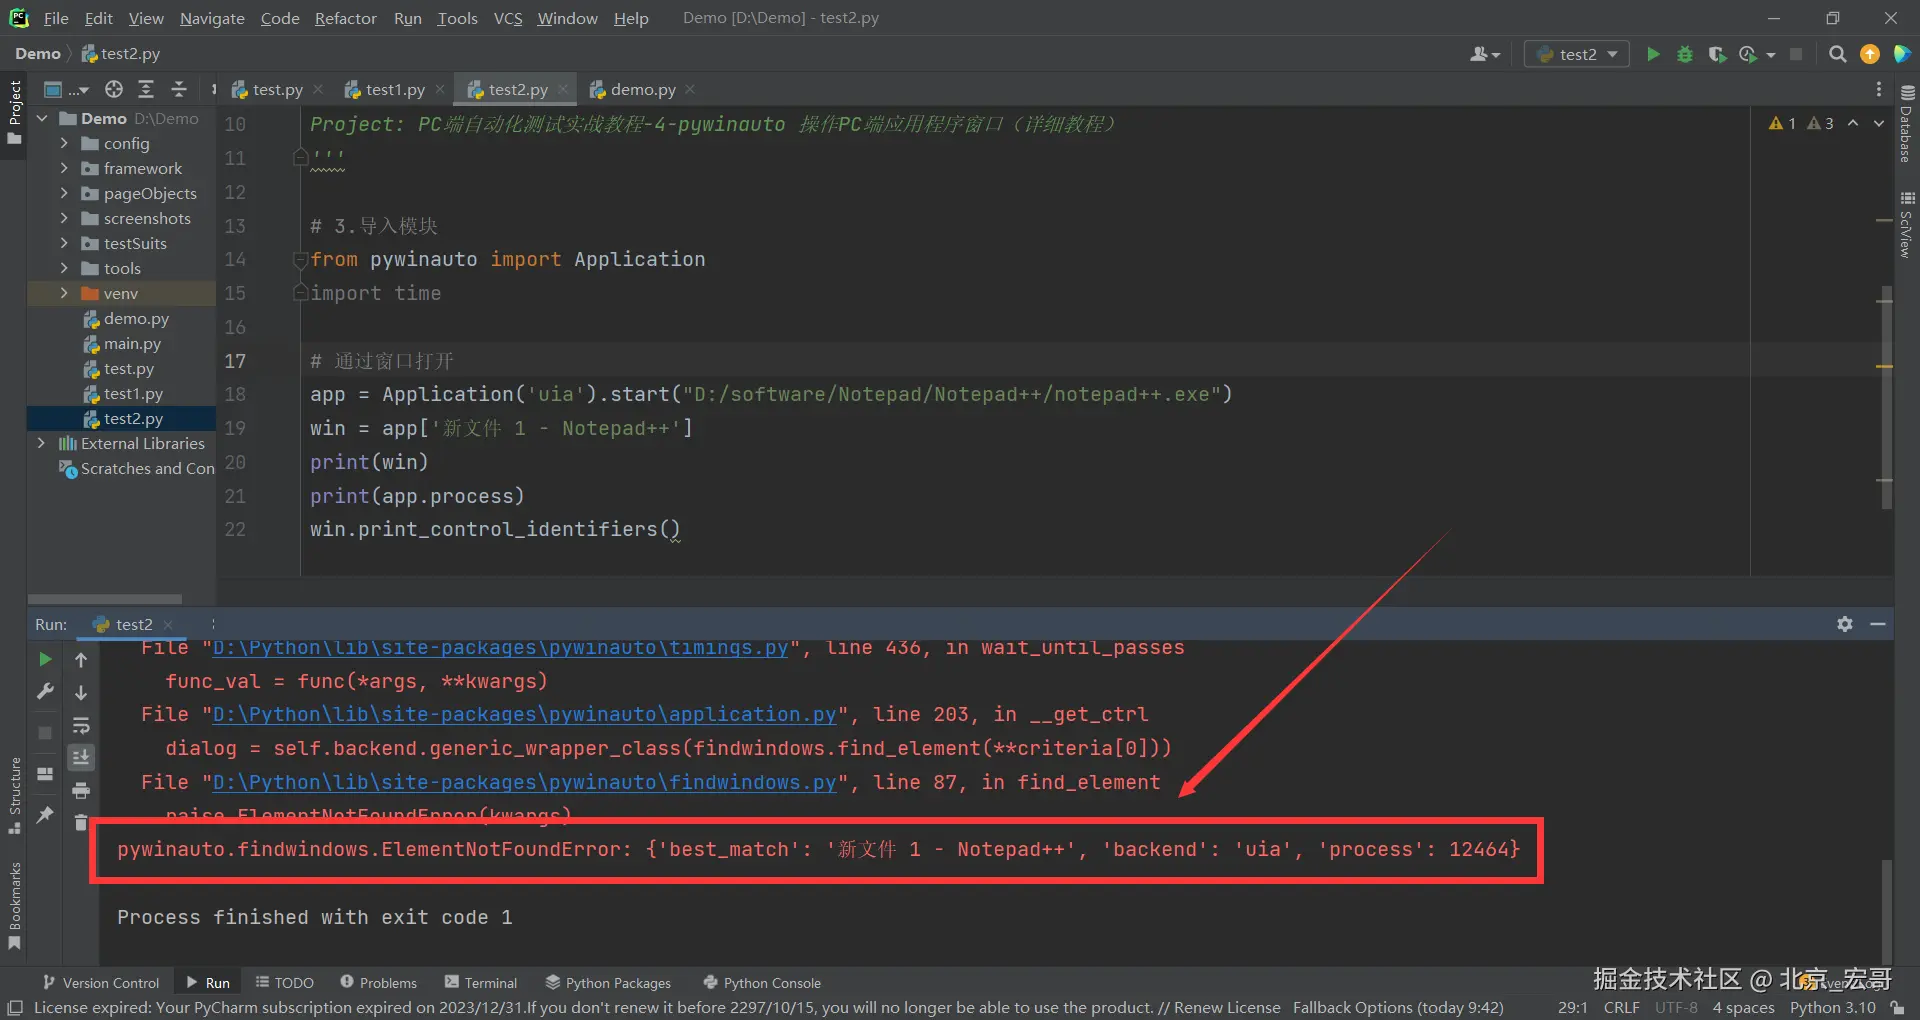Toggle read-only lock icon in status bar
This screenshot has height=1020, width=1920.
pyautogui.click(x=1897, y=1008)
